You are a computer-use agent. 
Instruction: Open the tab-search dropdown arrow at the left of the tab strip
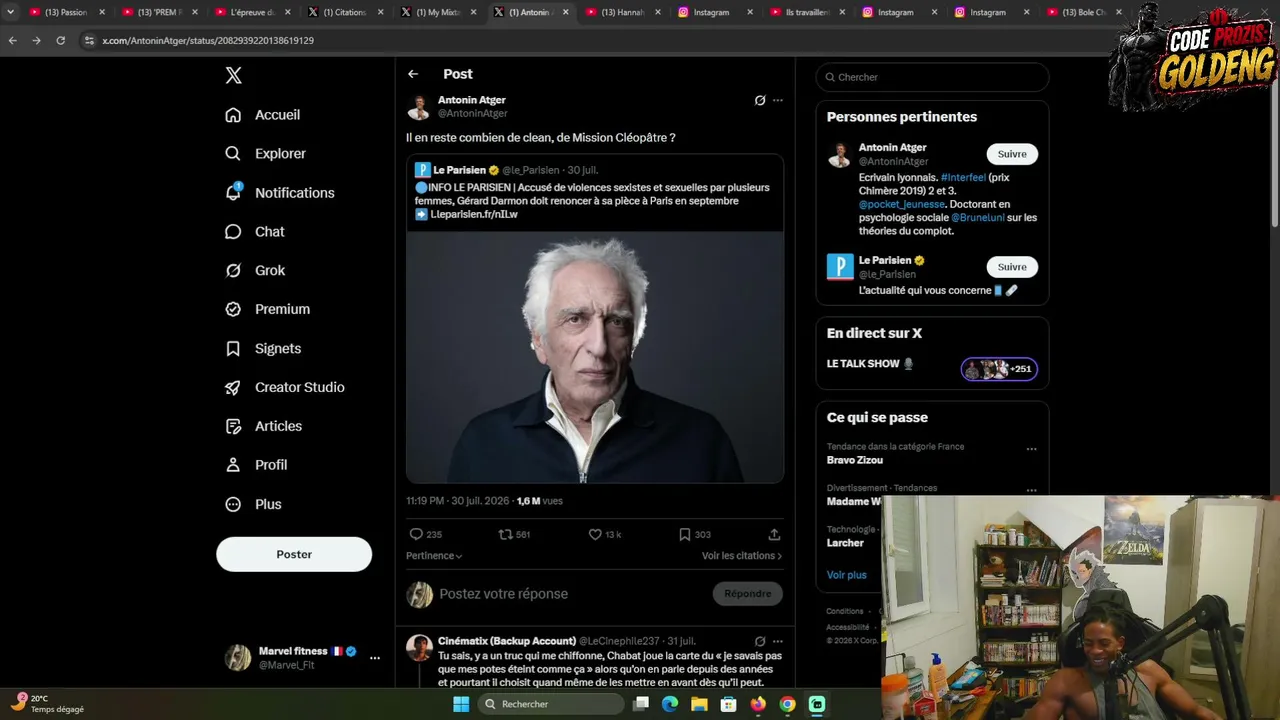pos(10,12)
